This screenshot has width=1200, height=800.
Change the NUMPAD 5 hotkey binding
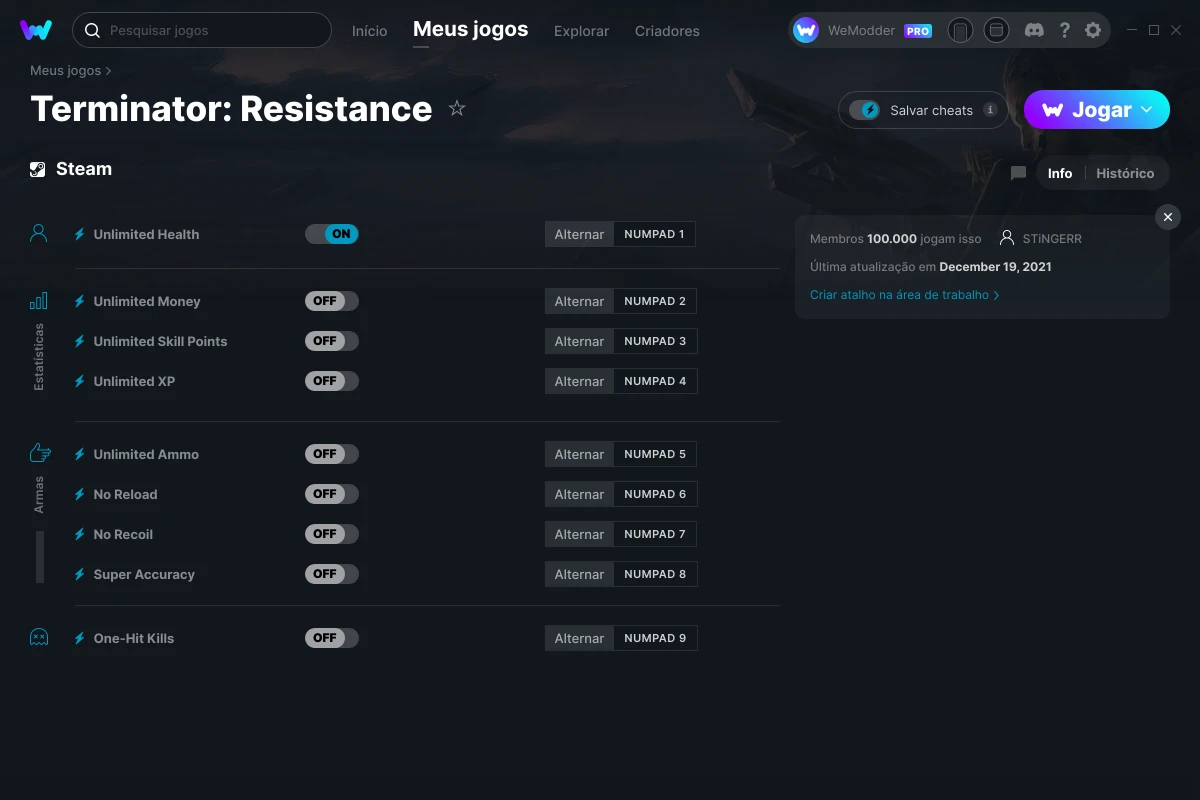655,454
